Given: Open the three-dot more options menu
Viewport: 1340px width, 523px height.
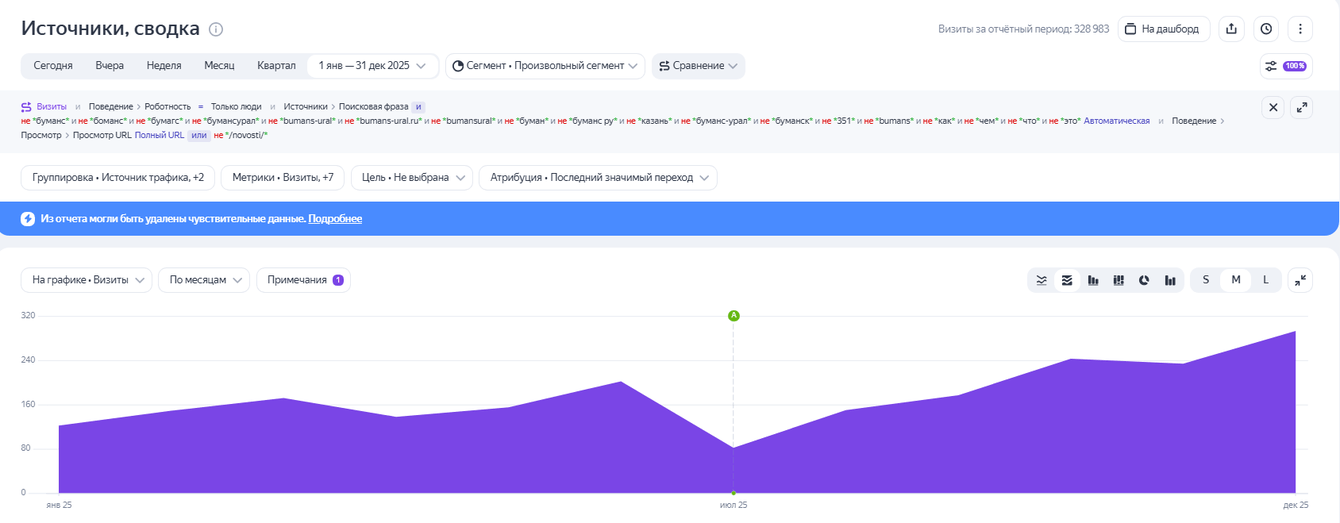Looking at the screenshot, I should coord(1300,29).
